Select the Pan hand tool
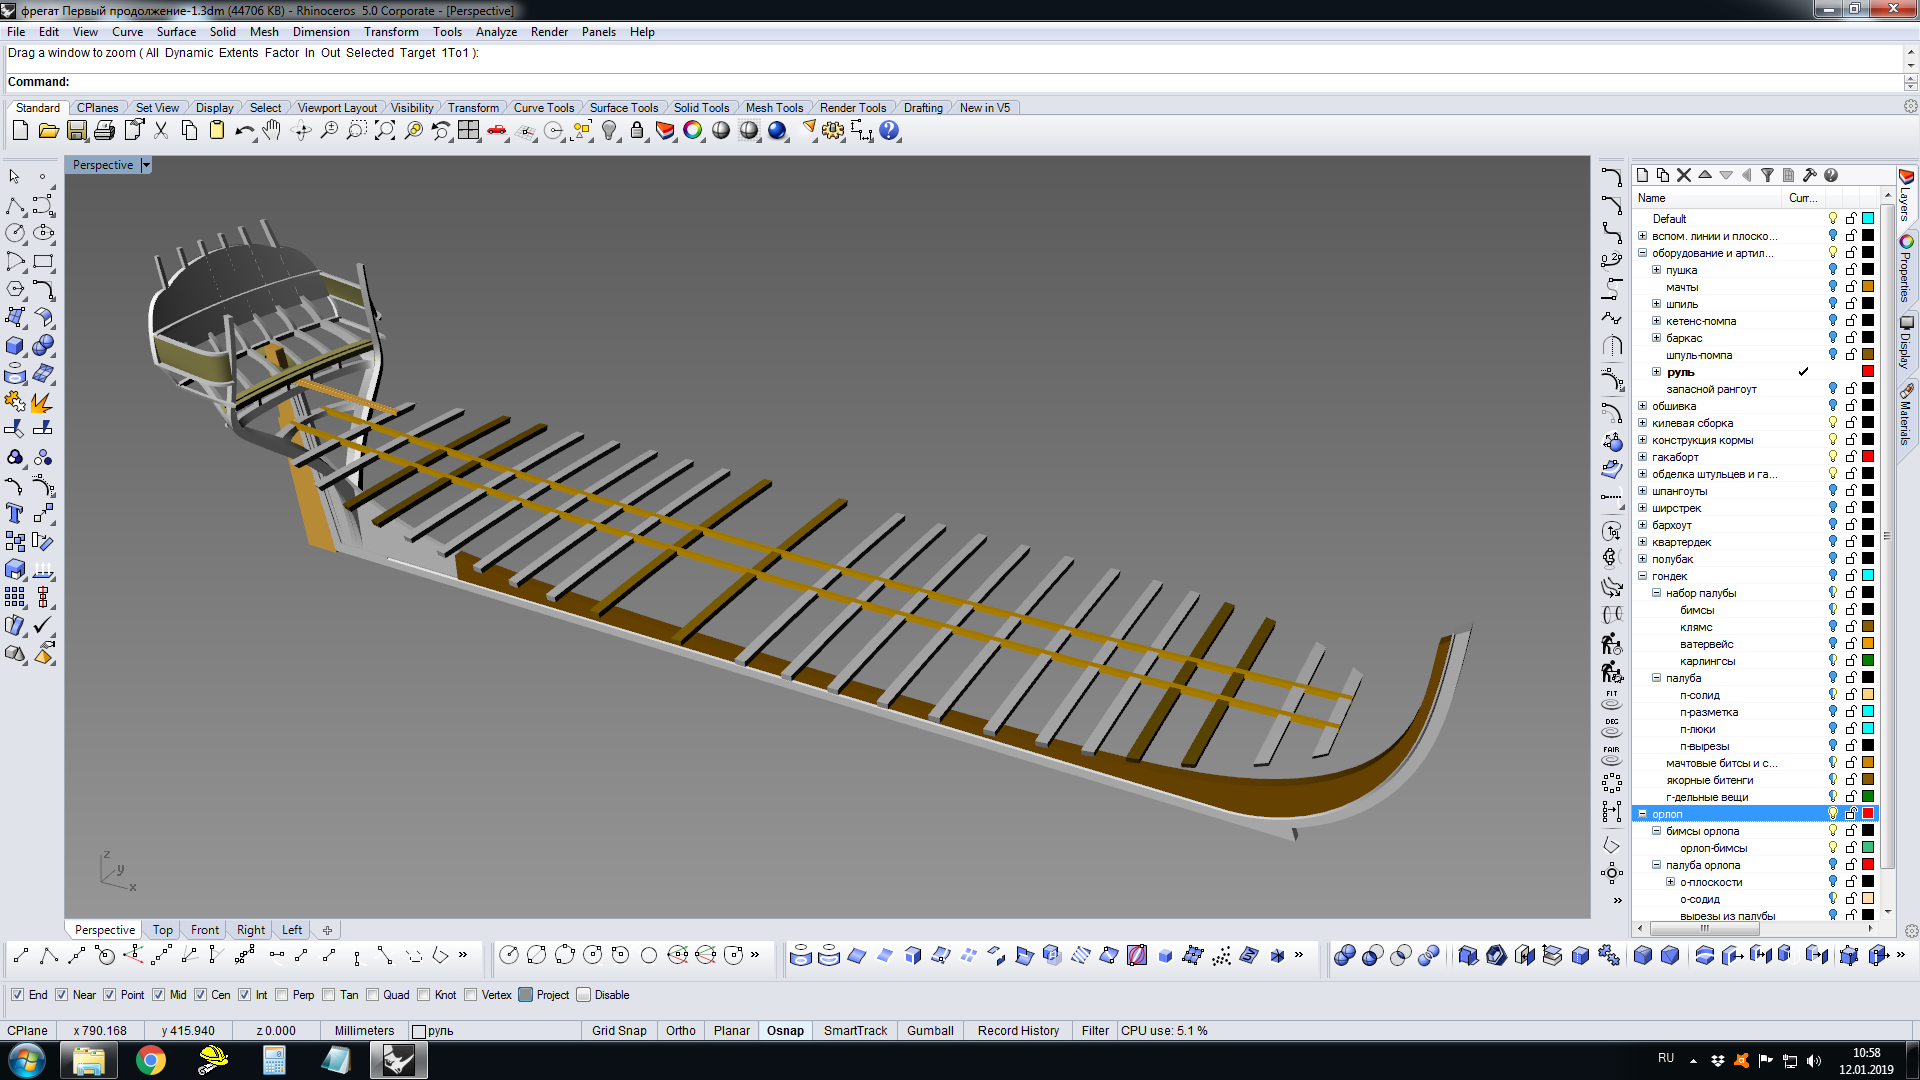The height and width of the screenshot is (1080, 1920). click(272, 131)
